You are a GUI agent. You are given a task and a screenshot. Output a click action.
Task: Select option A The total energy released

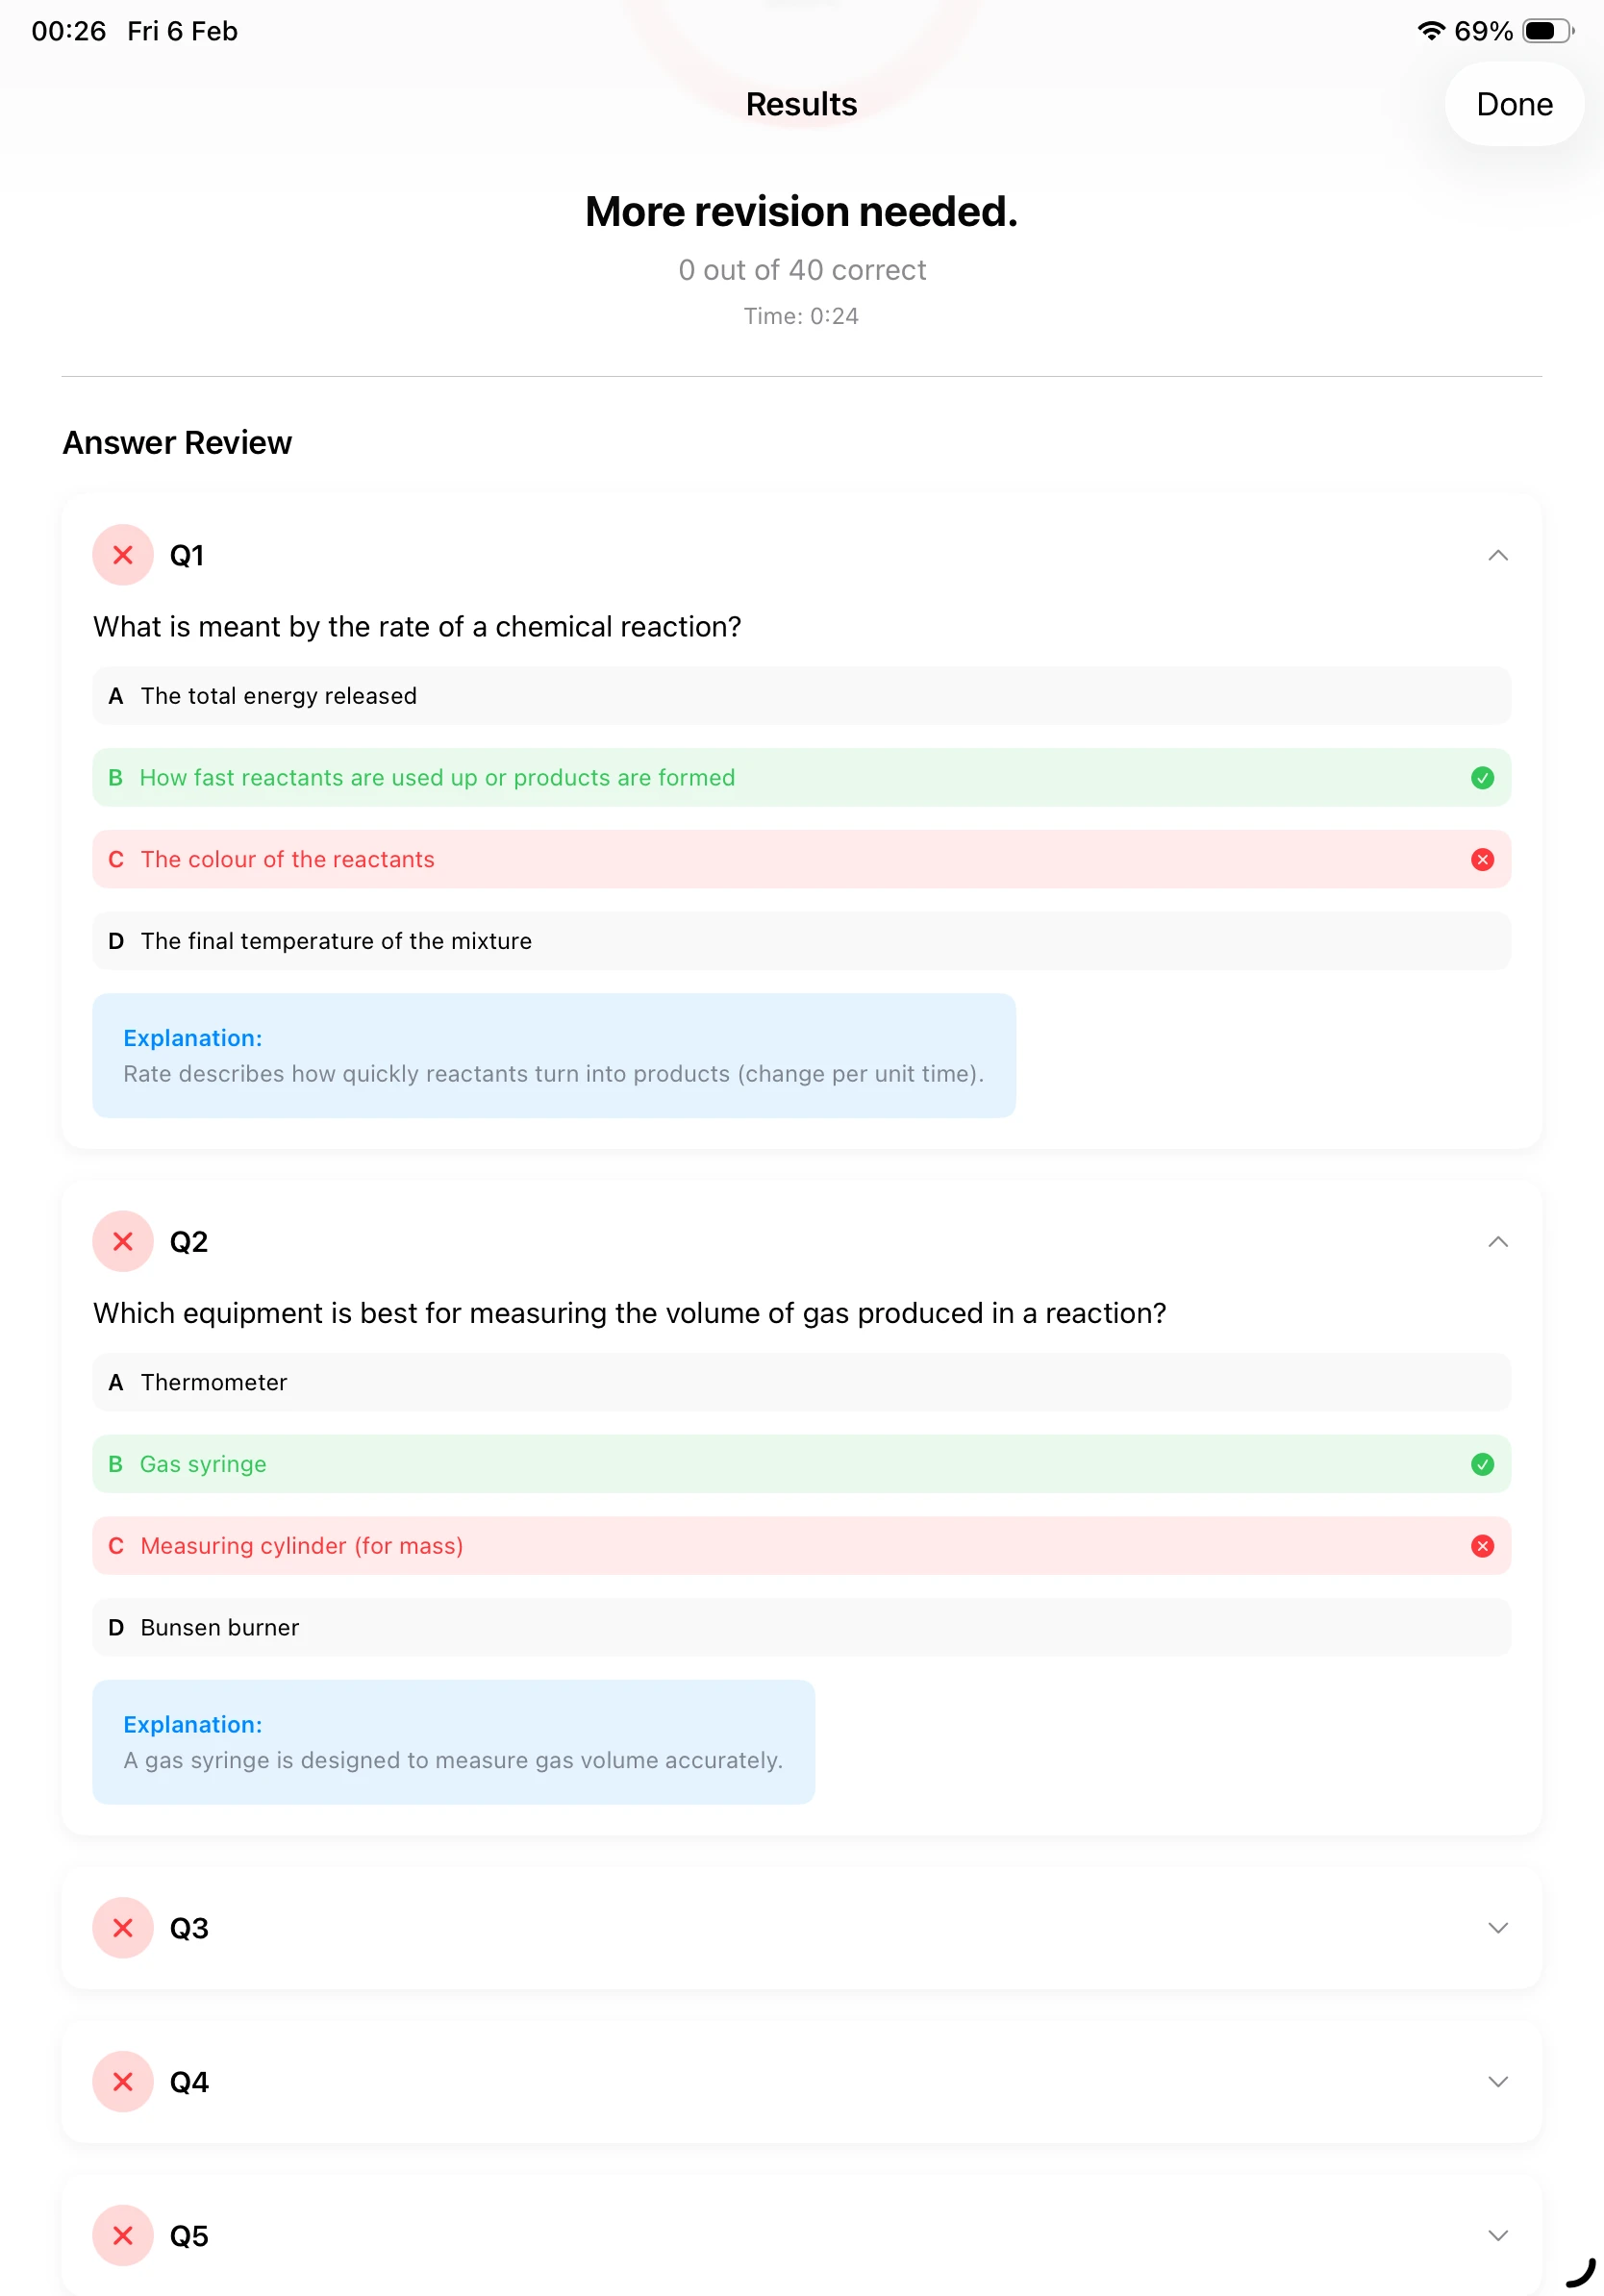click(800, 696)
